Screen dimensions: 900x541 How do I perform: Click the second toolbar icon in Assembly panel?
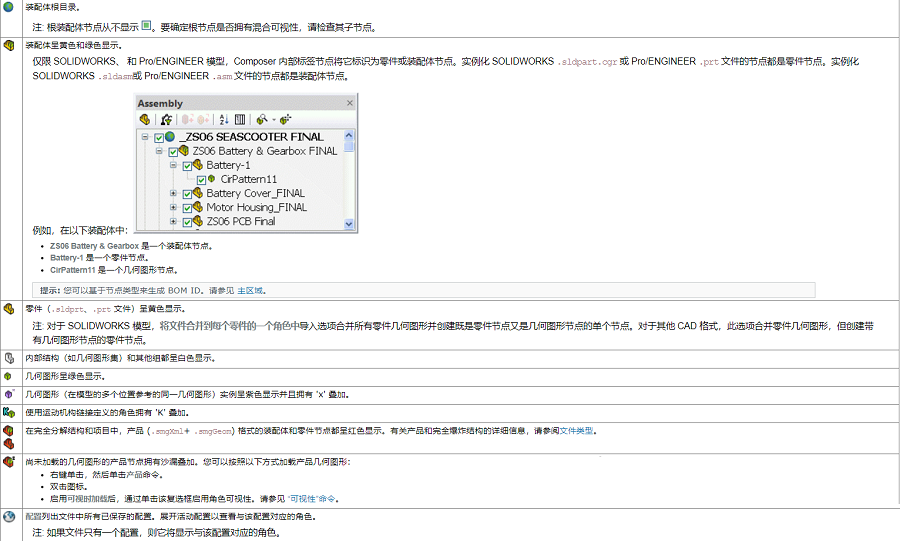coord(166,119)
